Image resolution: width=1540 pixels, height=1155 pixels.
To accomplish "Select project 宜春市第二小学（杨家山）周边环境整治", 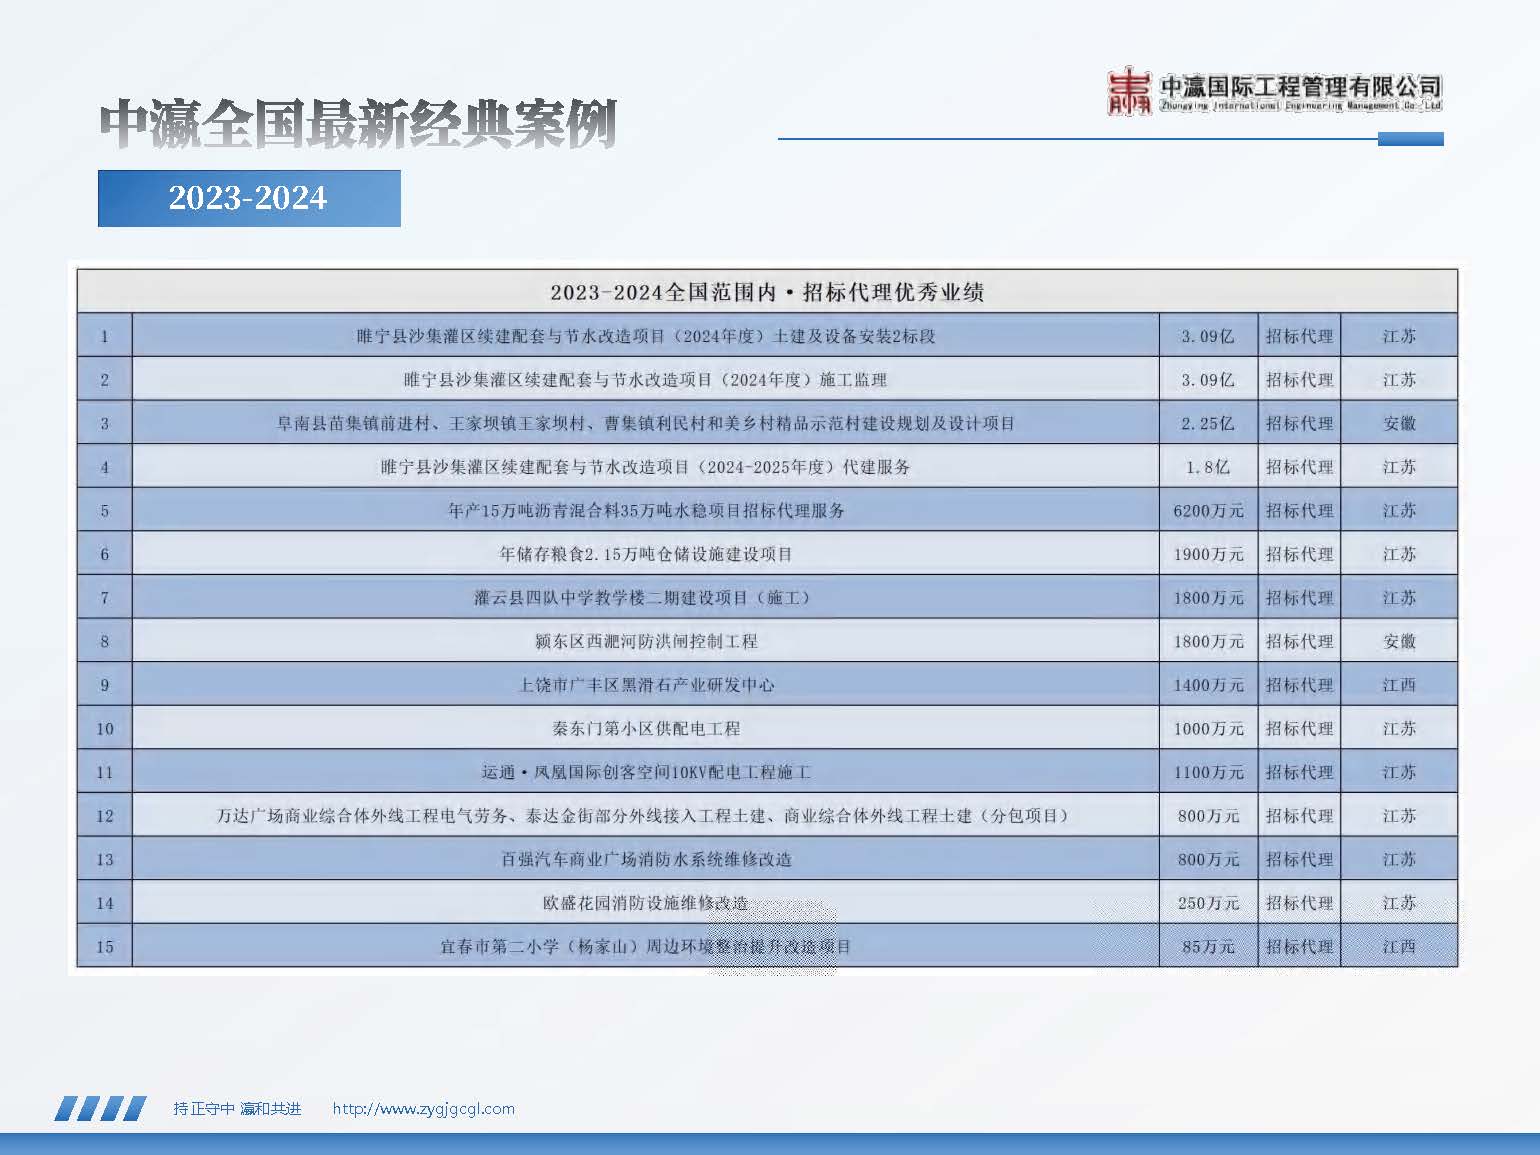I will pyautogui.click(x=645, y=947).
